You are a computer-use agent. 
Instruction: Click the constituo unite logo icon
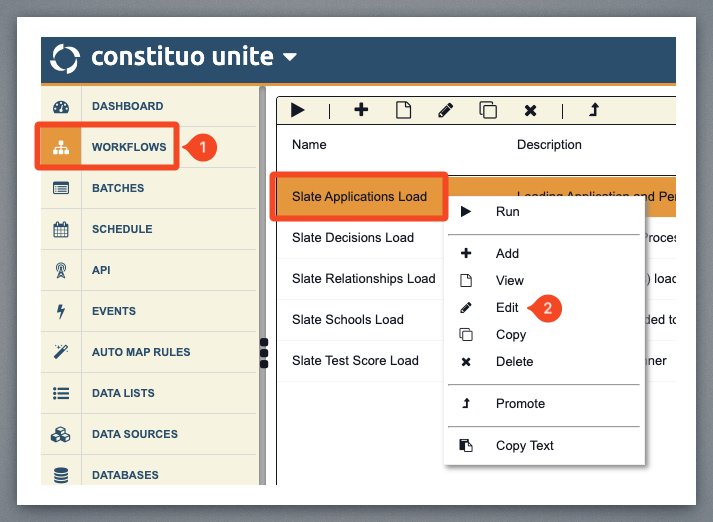pos(65,58)
